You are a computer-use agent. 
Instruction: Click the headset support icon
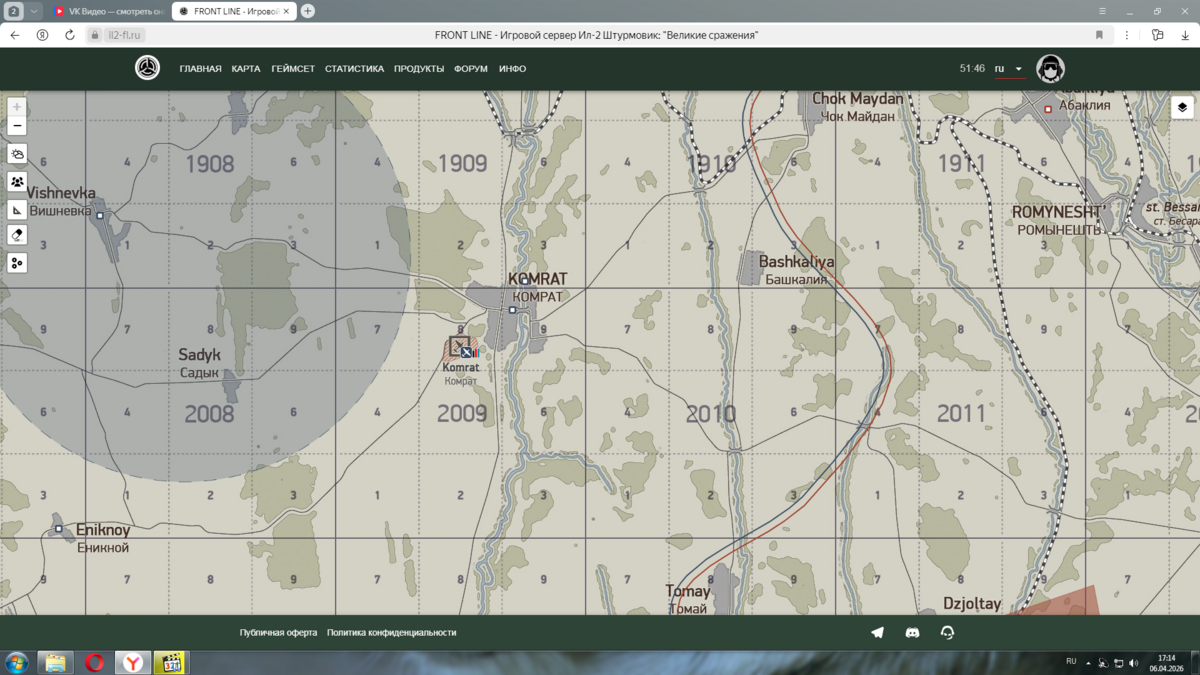click(947, 632)
